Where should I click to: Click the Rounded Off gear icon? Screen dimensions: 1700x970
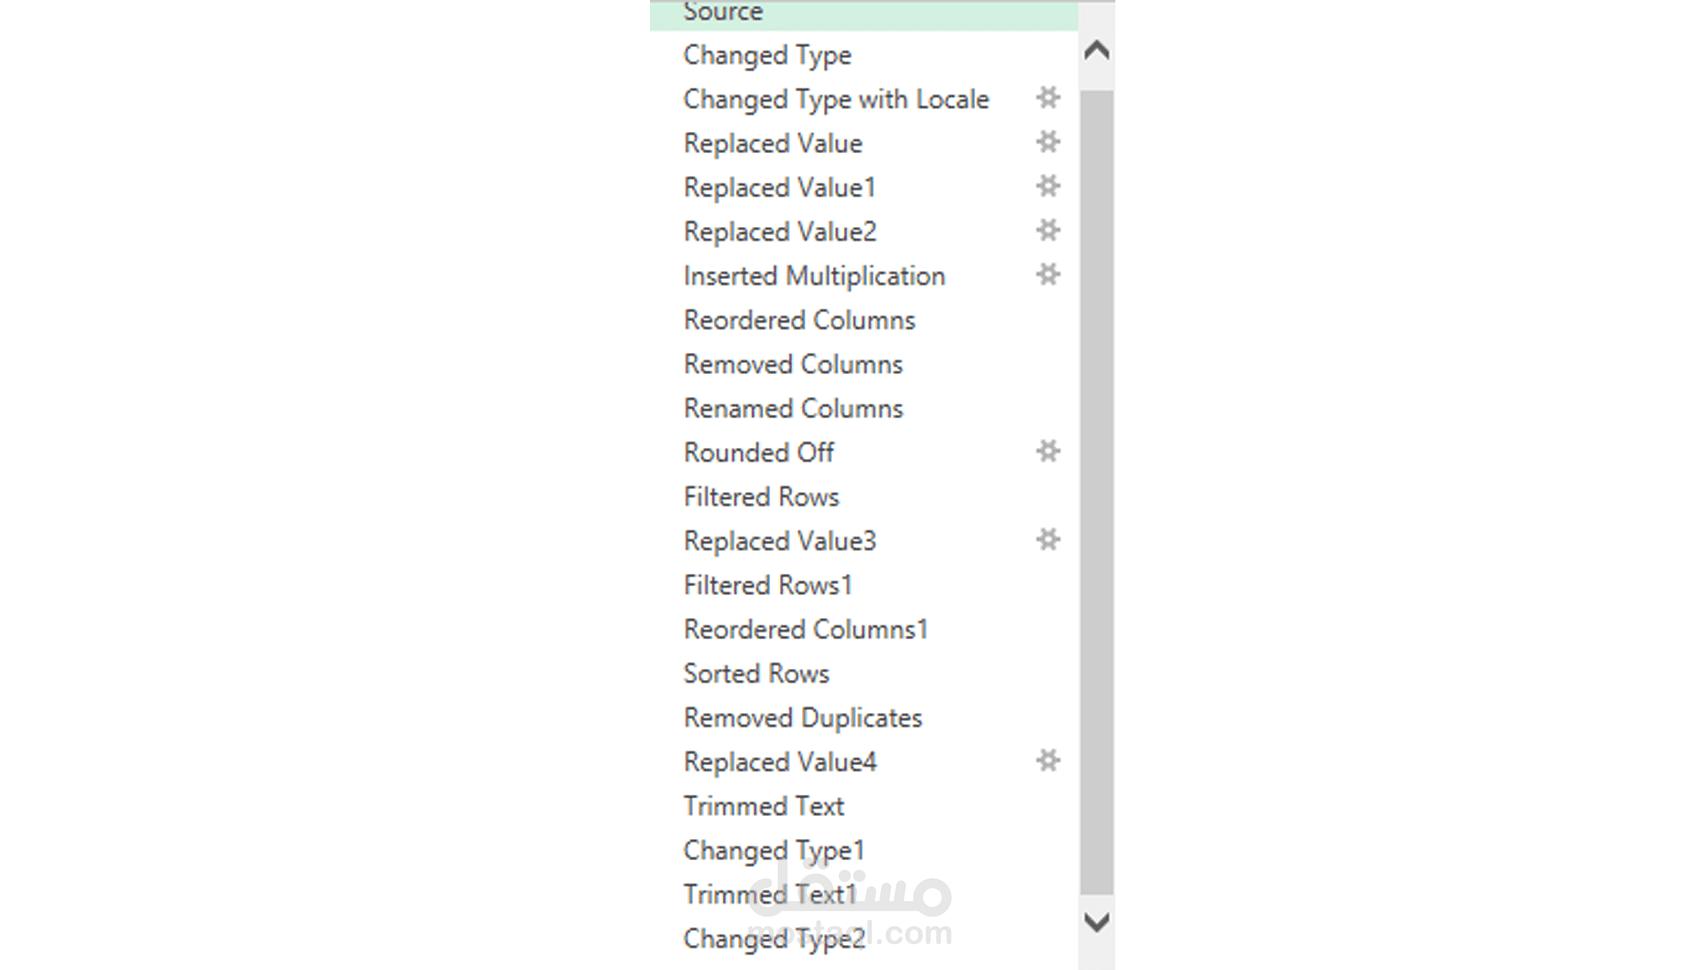click(1047, 451)
